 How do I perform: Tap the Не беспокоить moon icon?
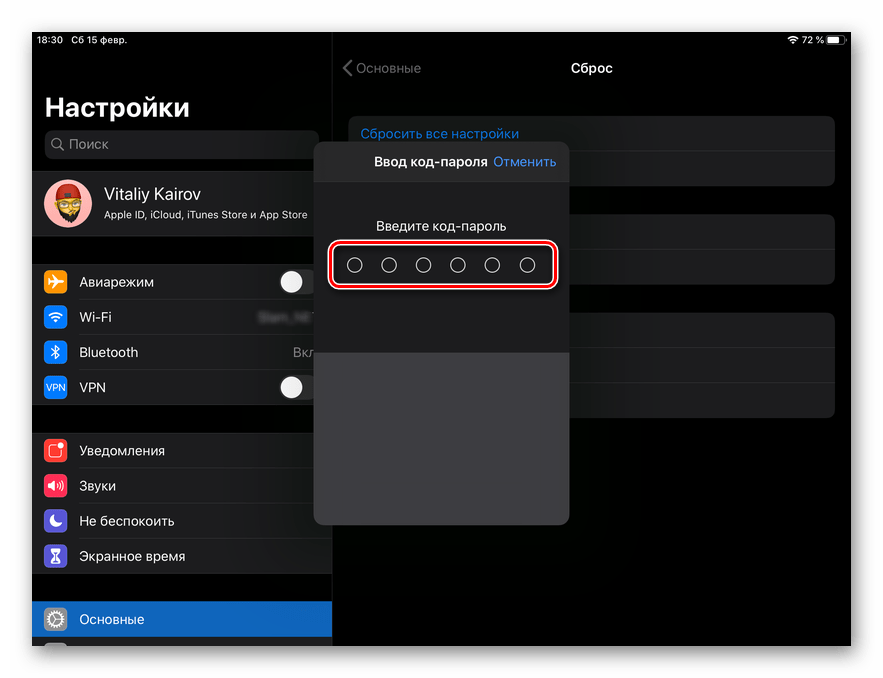click(x=56, y=521)
